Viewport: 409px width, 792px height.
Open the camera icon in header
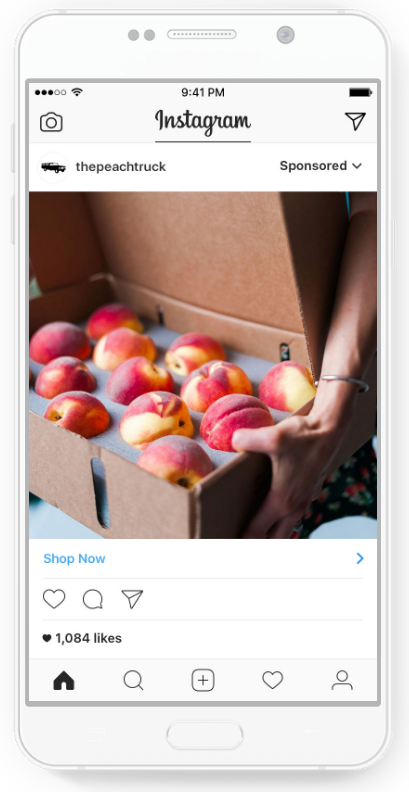click(51, 122)
